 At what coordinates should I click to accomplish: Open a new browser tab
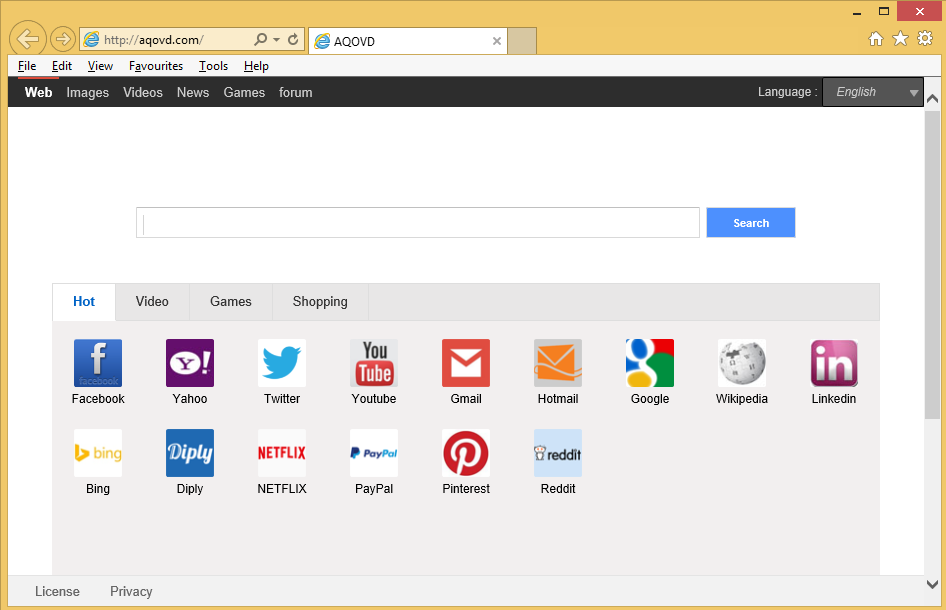tap(522, 41)
